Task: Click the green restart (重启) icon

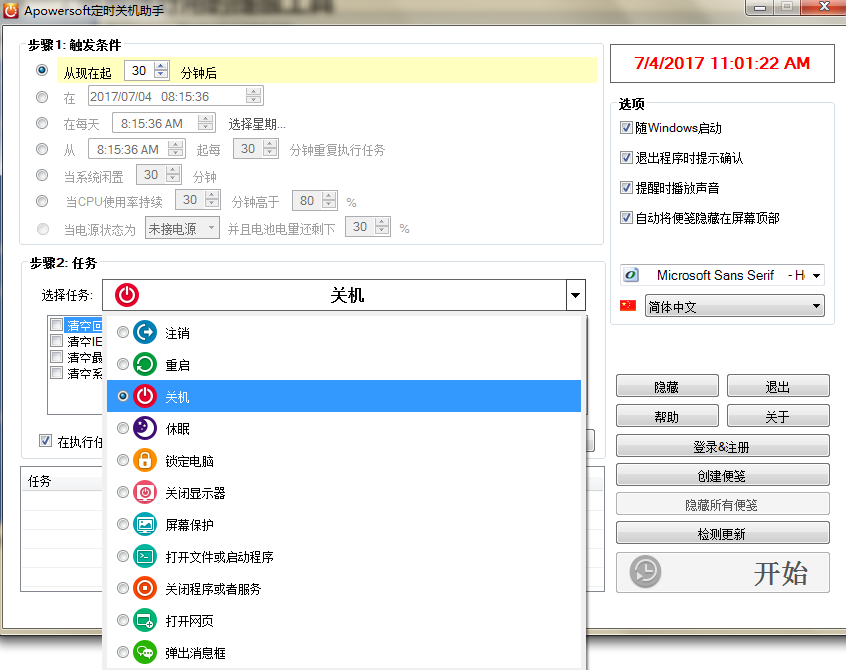Action: tap(145, 364)
